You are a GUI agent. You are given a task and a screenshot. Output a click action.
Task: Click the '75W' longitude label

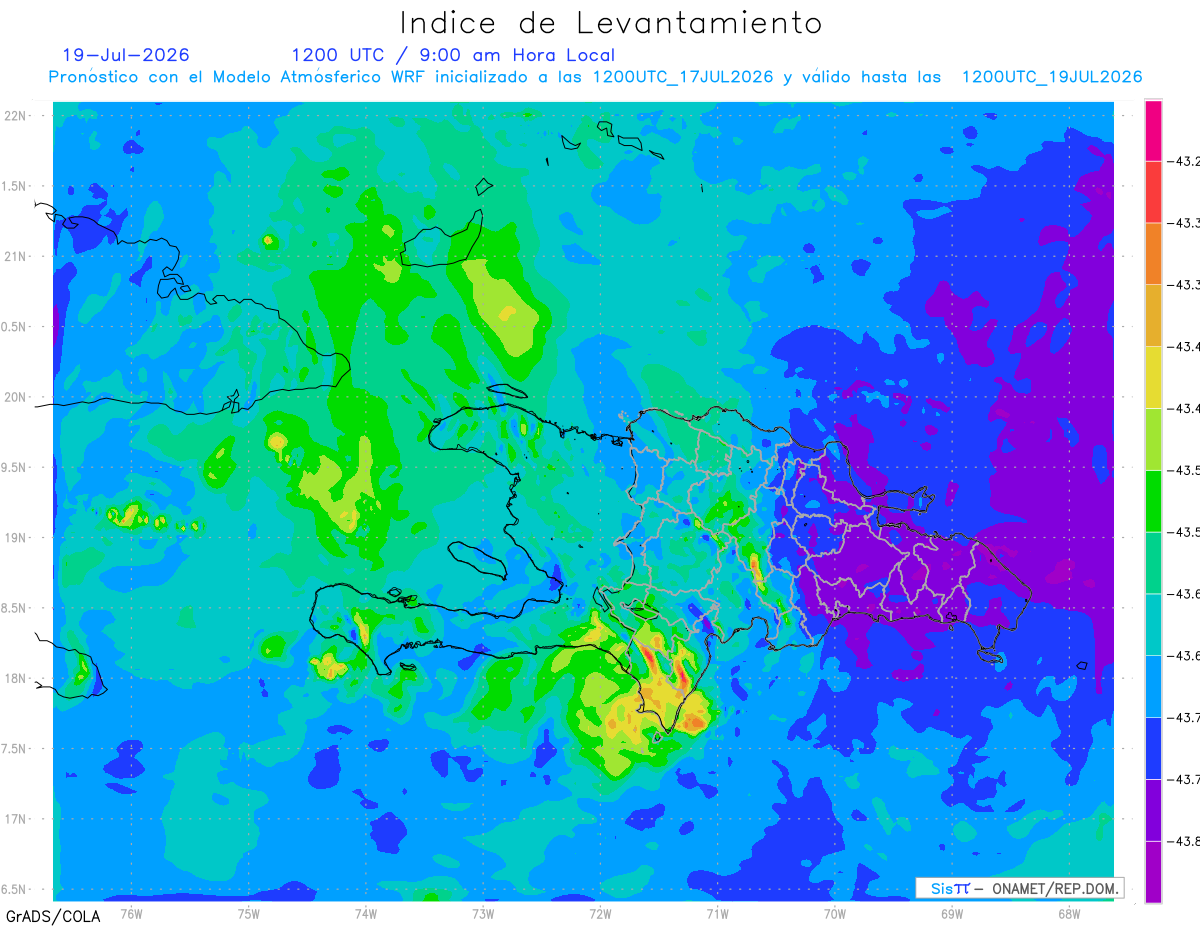point(248,913)
